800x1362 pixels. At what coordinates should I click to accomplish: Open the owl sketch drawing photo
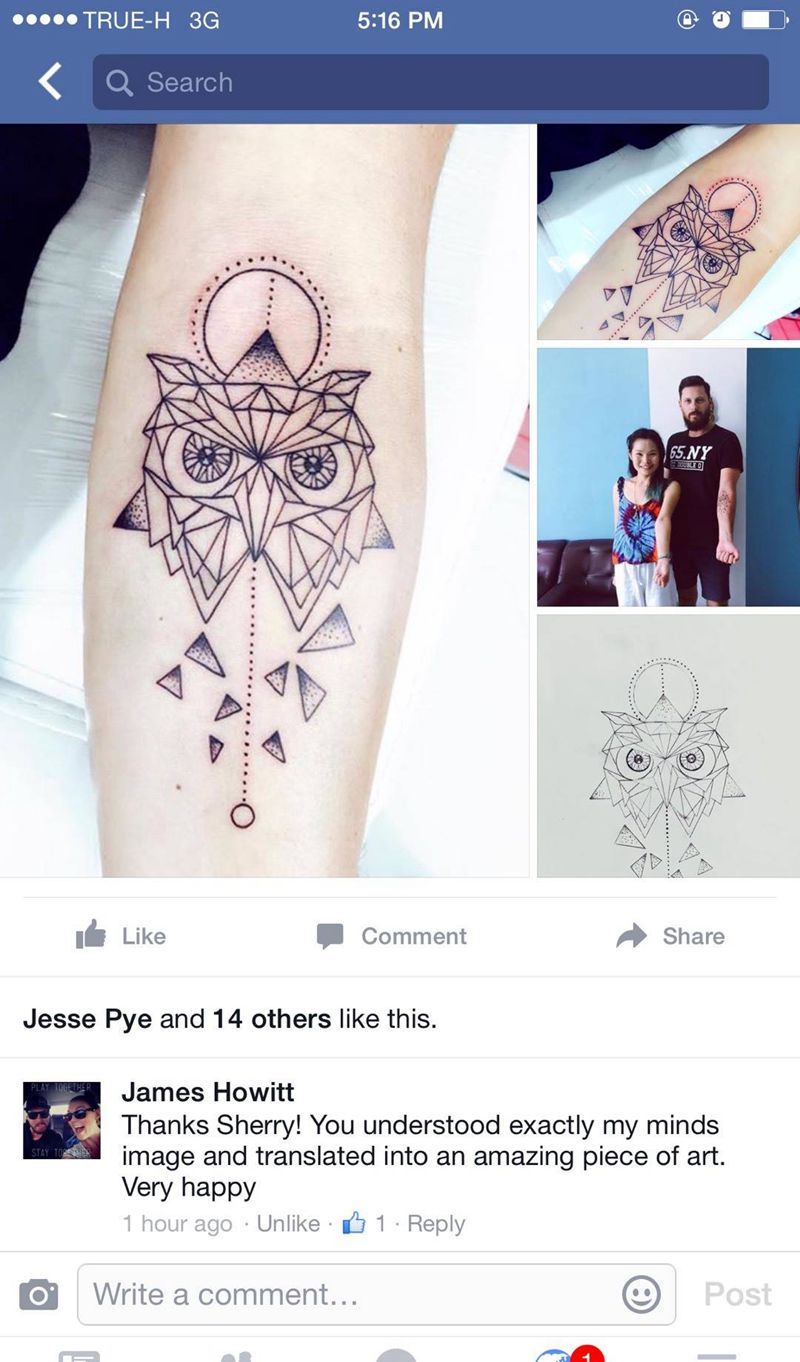pyautogui.click(x=668, y=746)
